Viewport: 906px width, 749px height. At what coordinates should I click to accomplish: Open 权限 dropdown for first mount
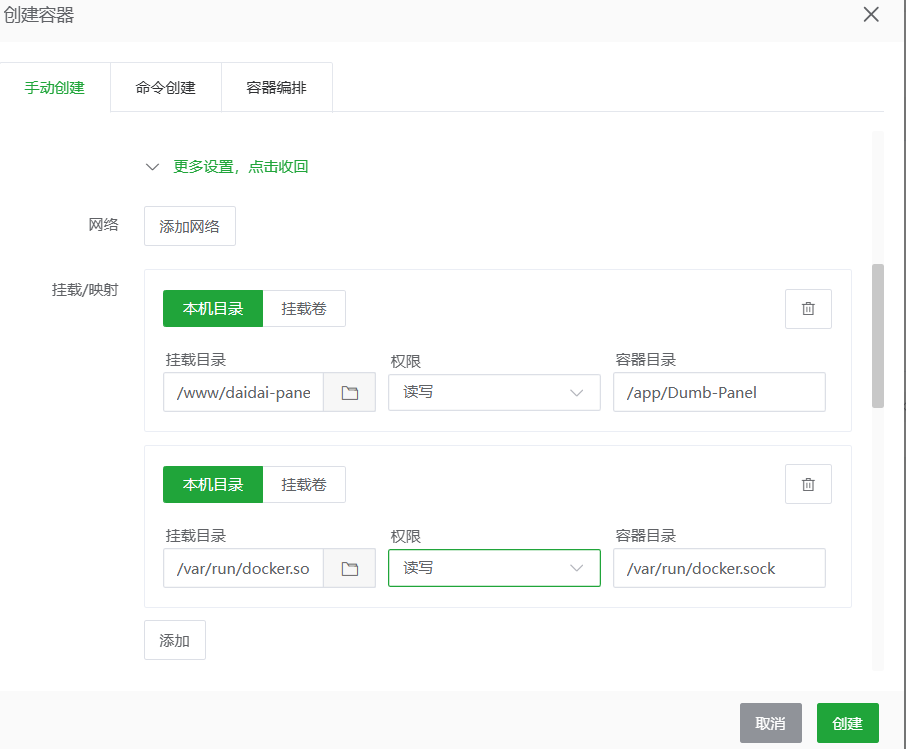tap(494, 393)
